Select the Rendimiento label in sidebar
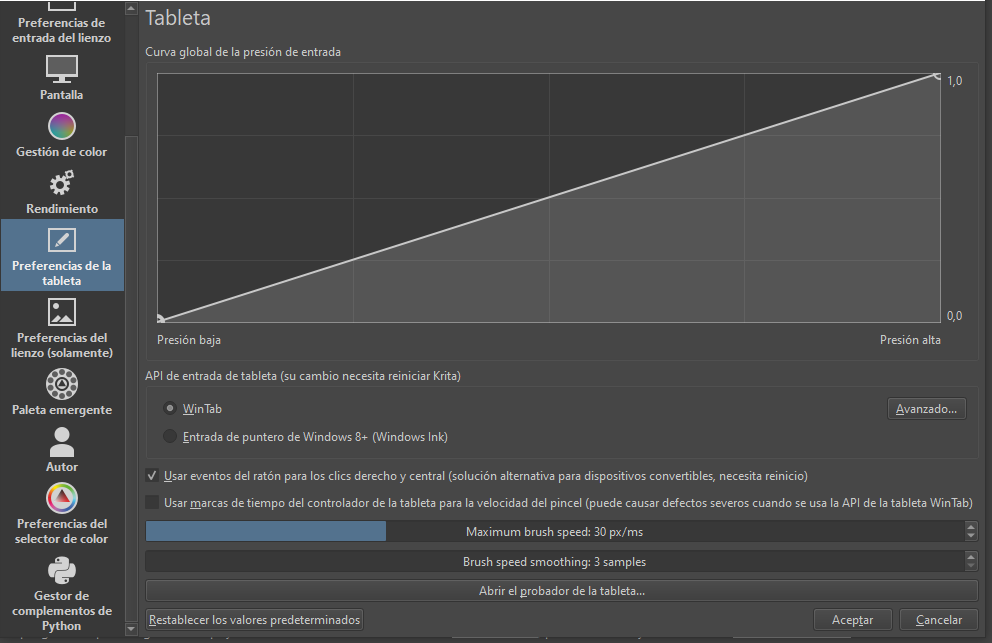 (x=61, y=209)
